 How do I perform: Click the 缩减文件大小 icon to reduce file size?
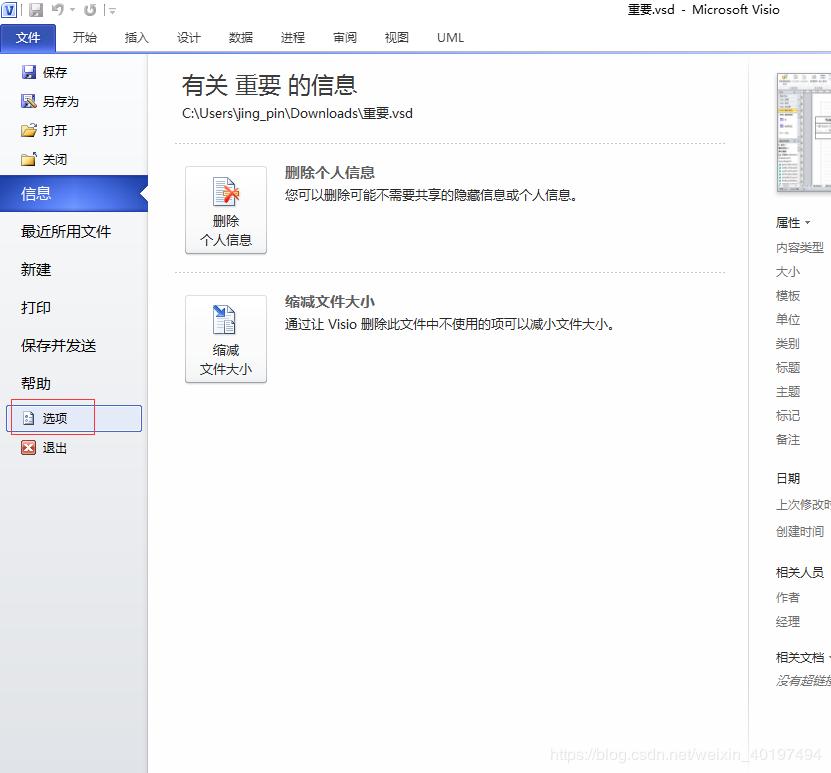(225, 339)
